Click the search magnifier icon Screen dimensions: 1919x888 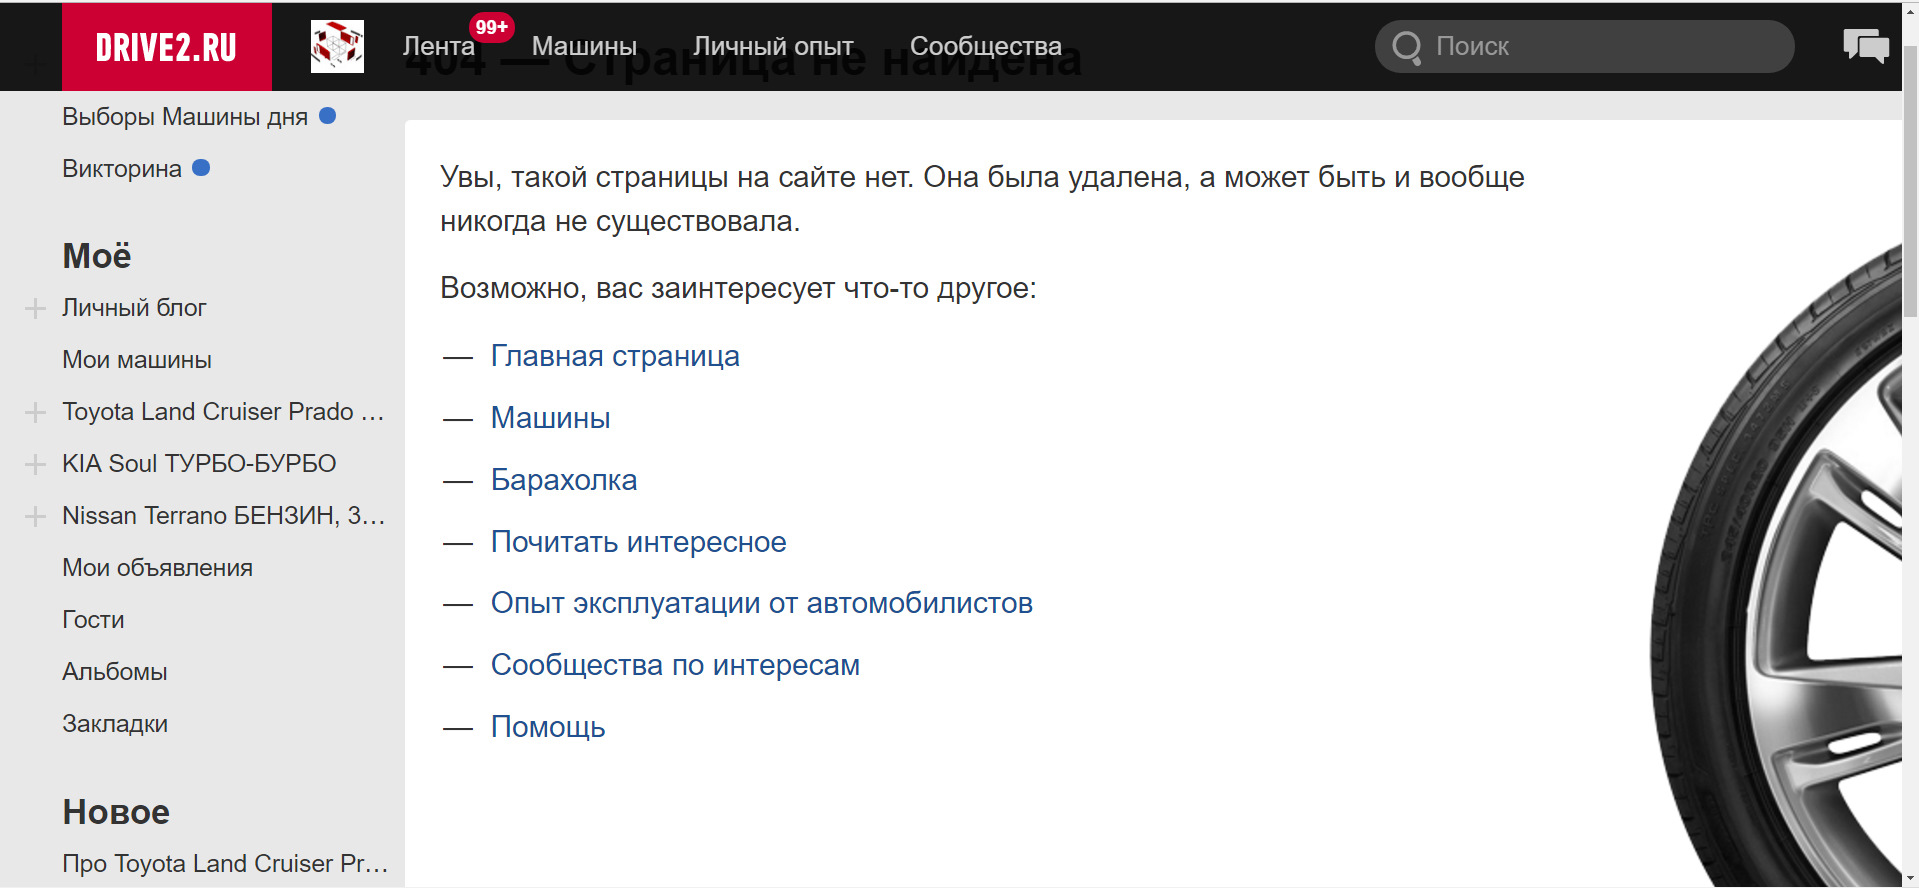point(1407,47)
